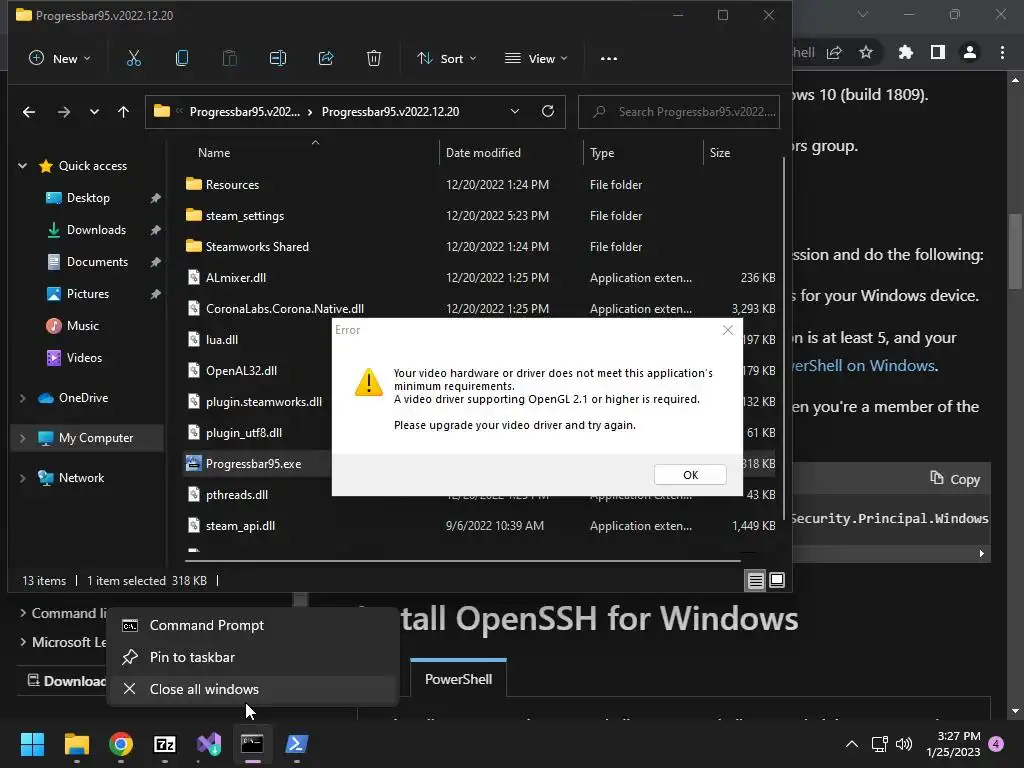
Task: Go back with the Explorer back arrow
Action: coord(29,112)
